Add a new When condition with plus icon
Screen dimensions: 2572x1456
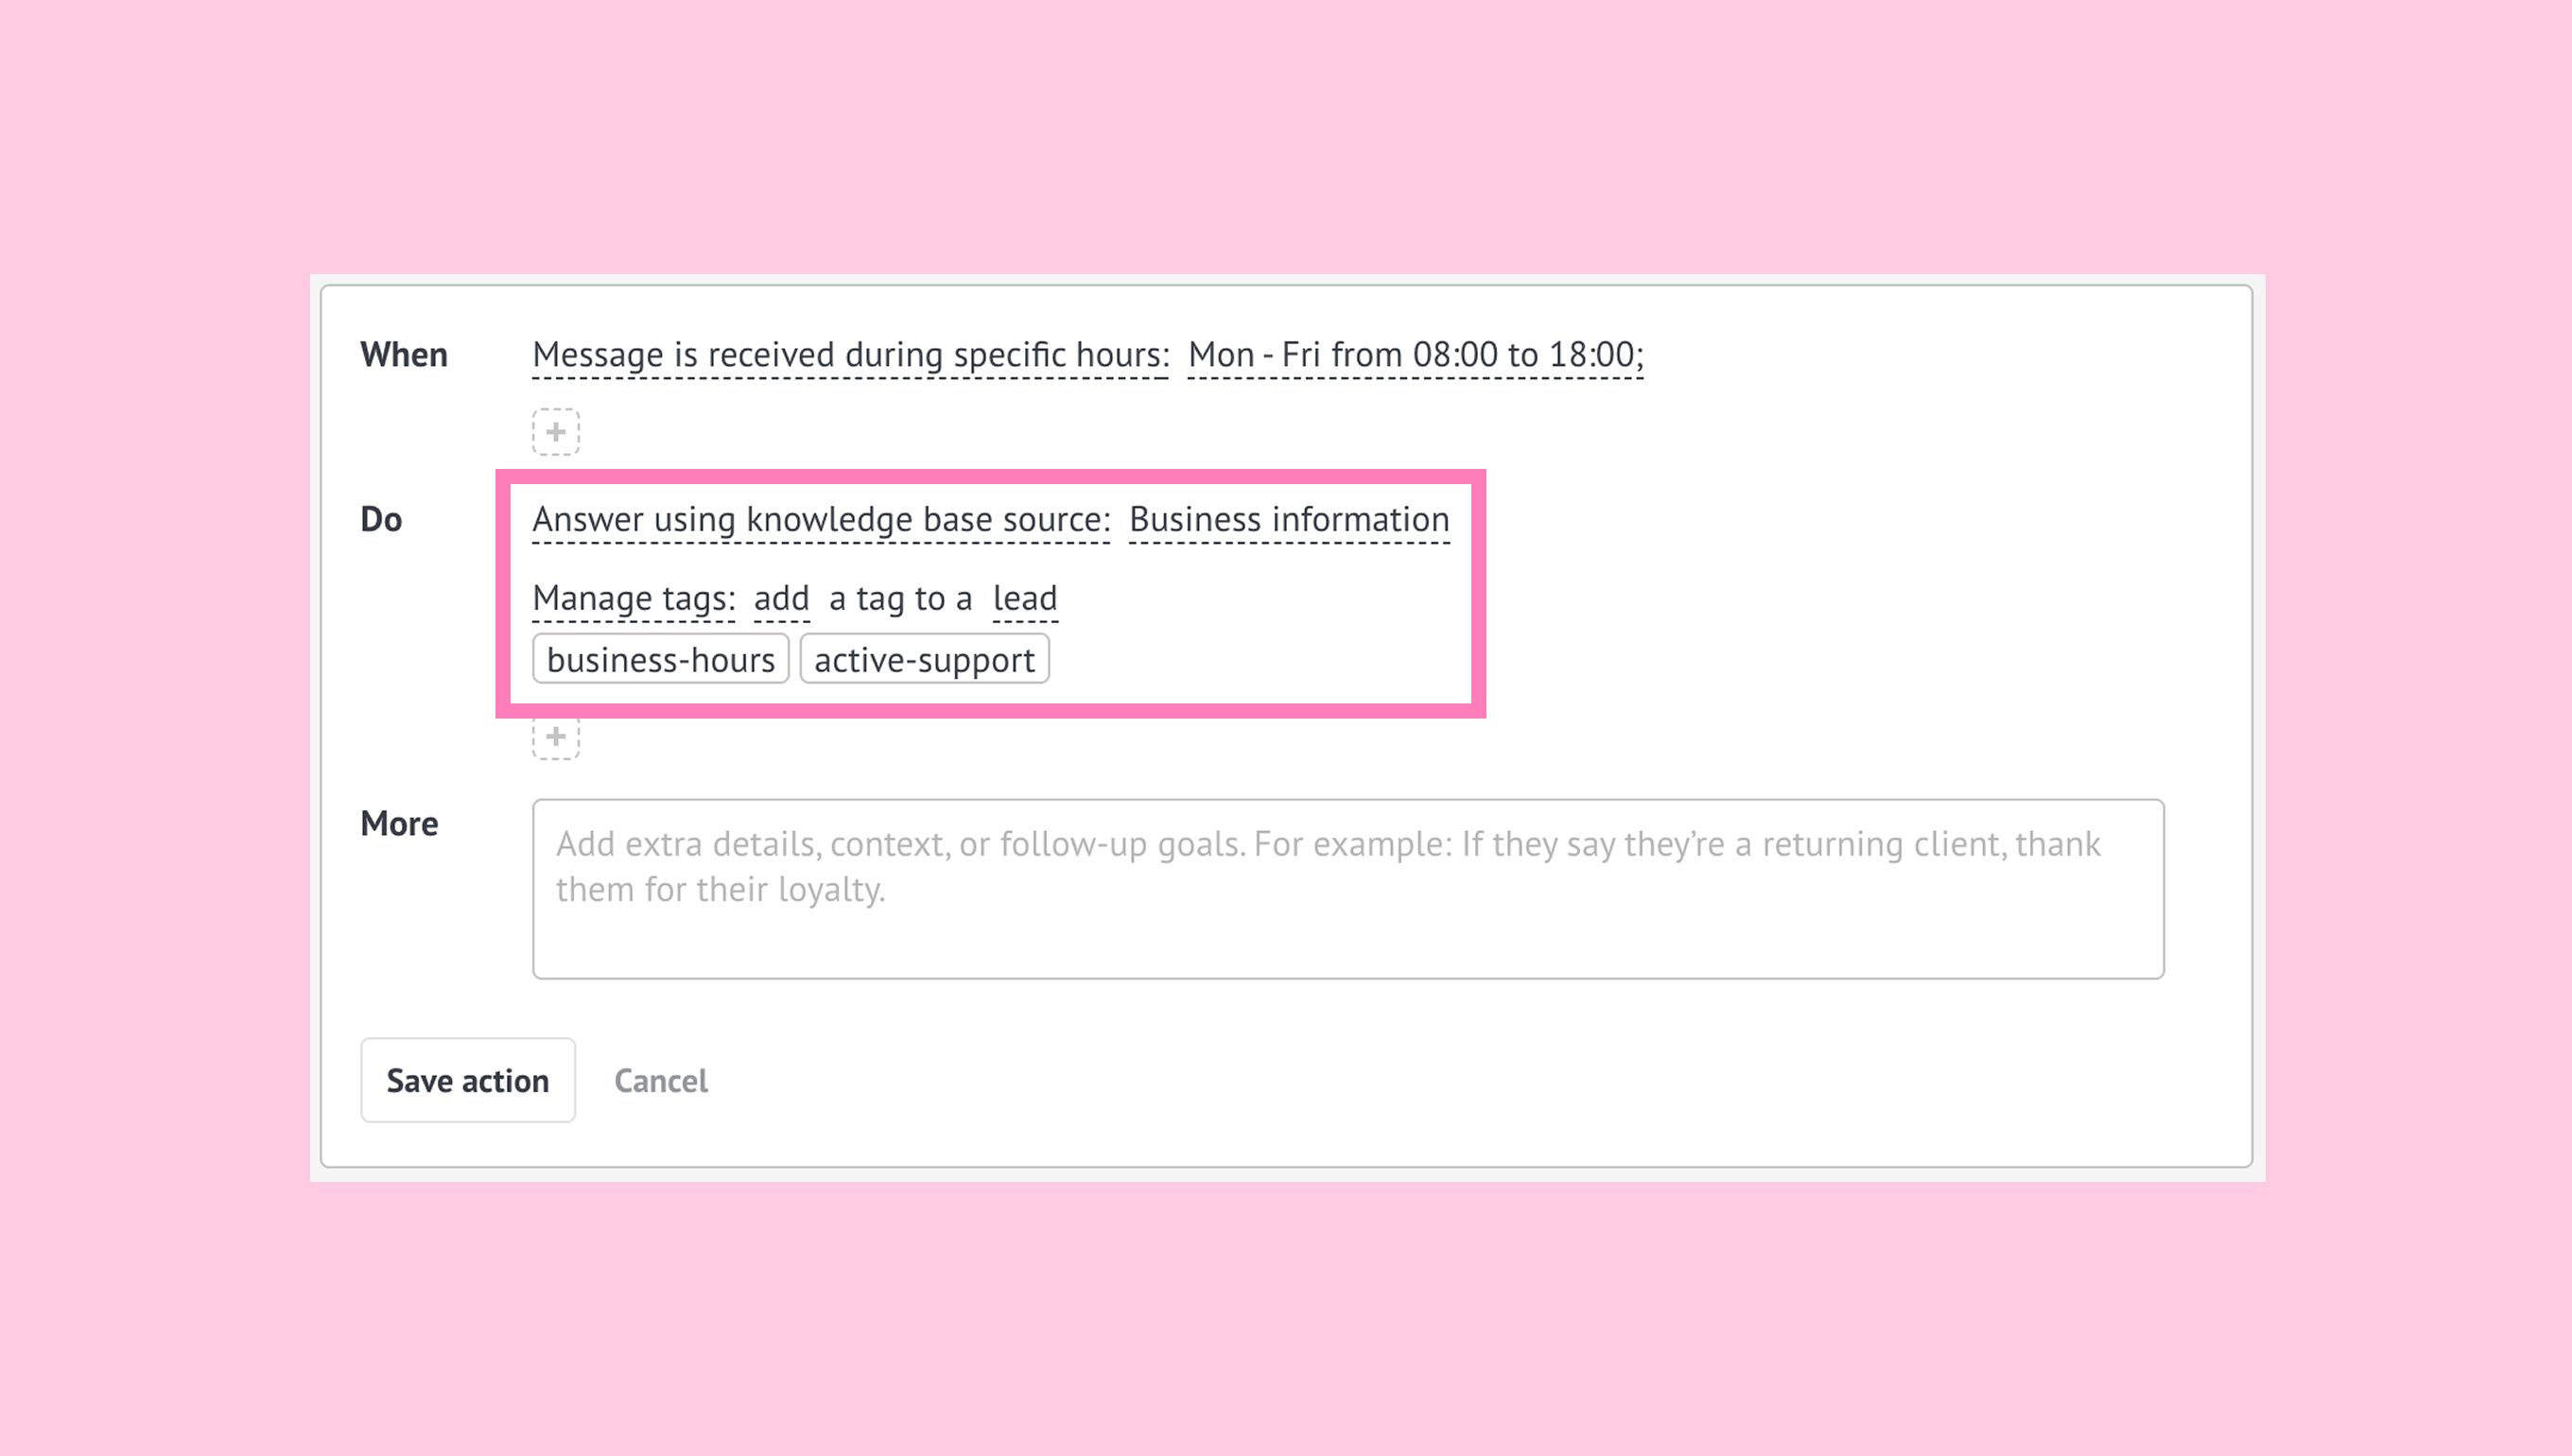tap(555, 432)
